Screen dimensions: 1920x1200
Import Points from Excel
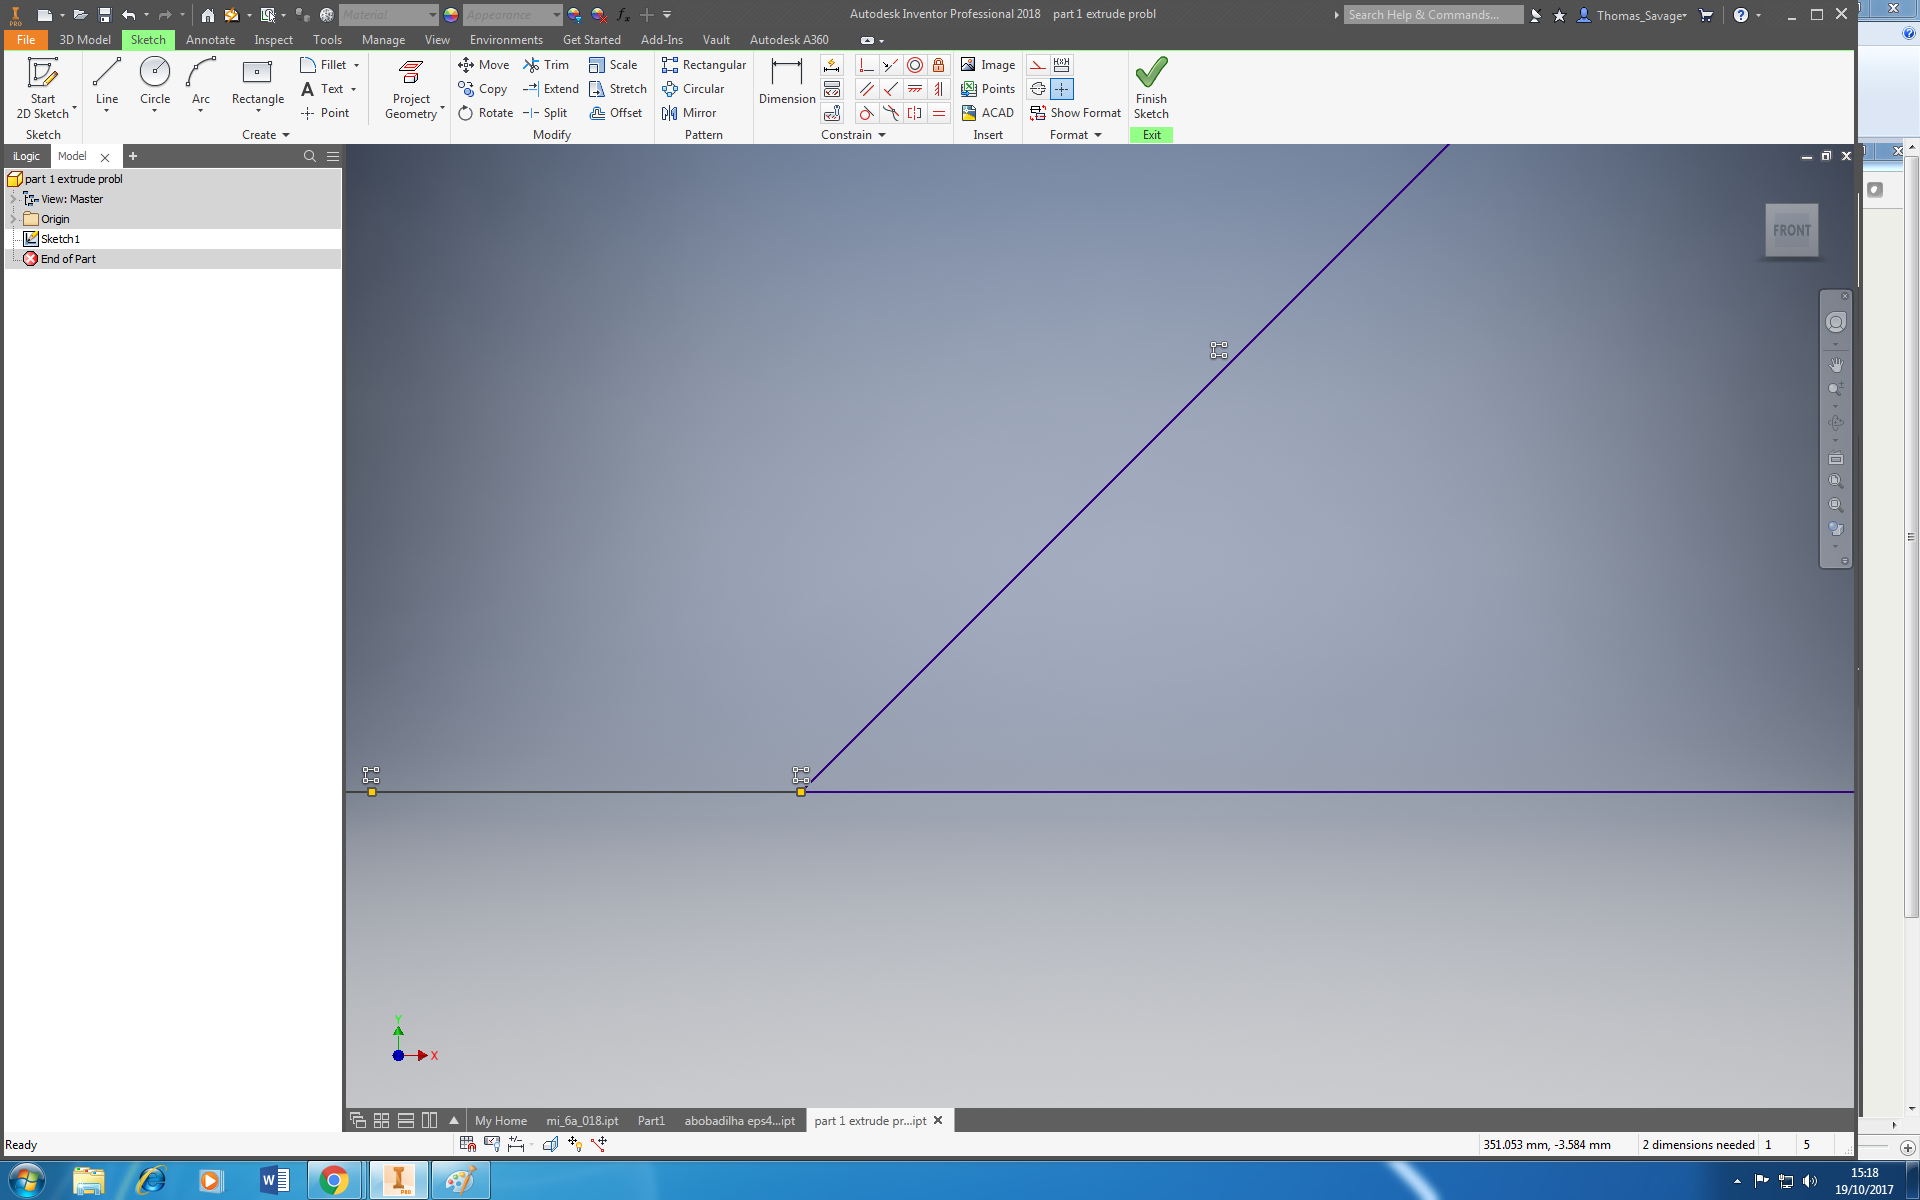[988, 89]
